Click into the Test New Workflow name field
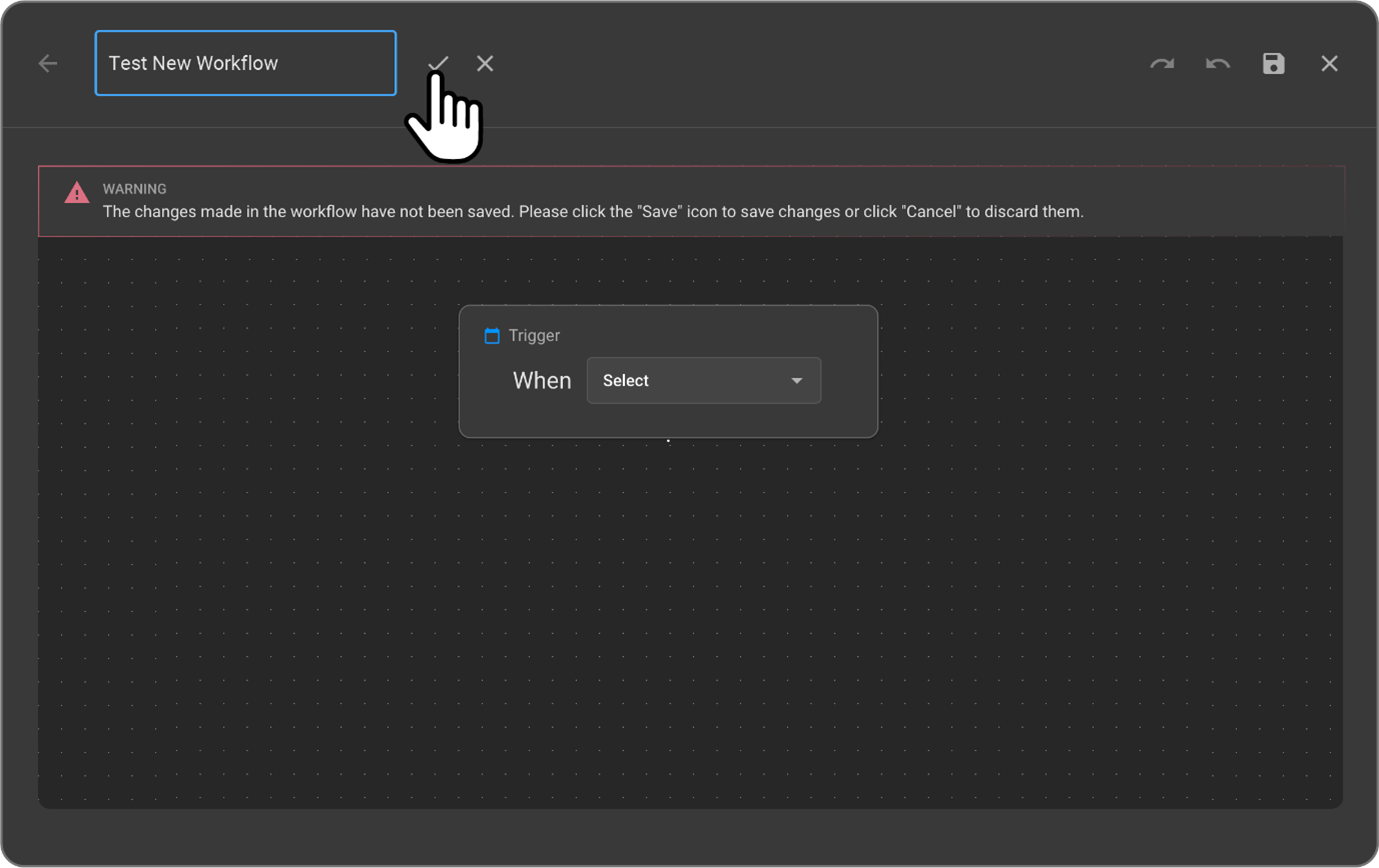Screen dimensions: 1379x868 (x=245, y=63)
